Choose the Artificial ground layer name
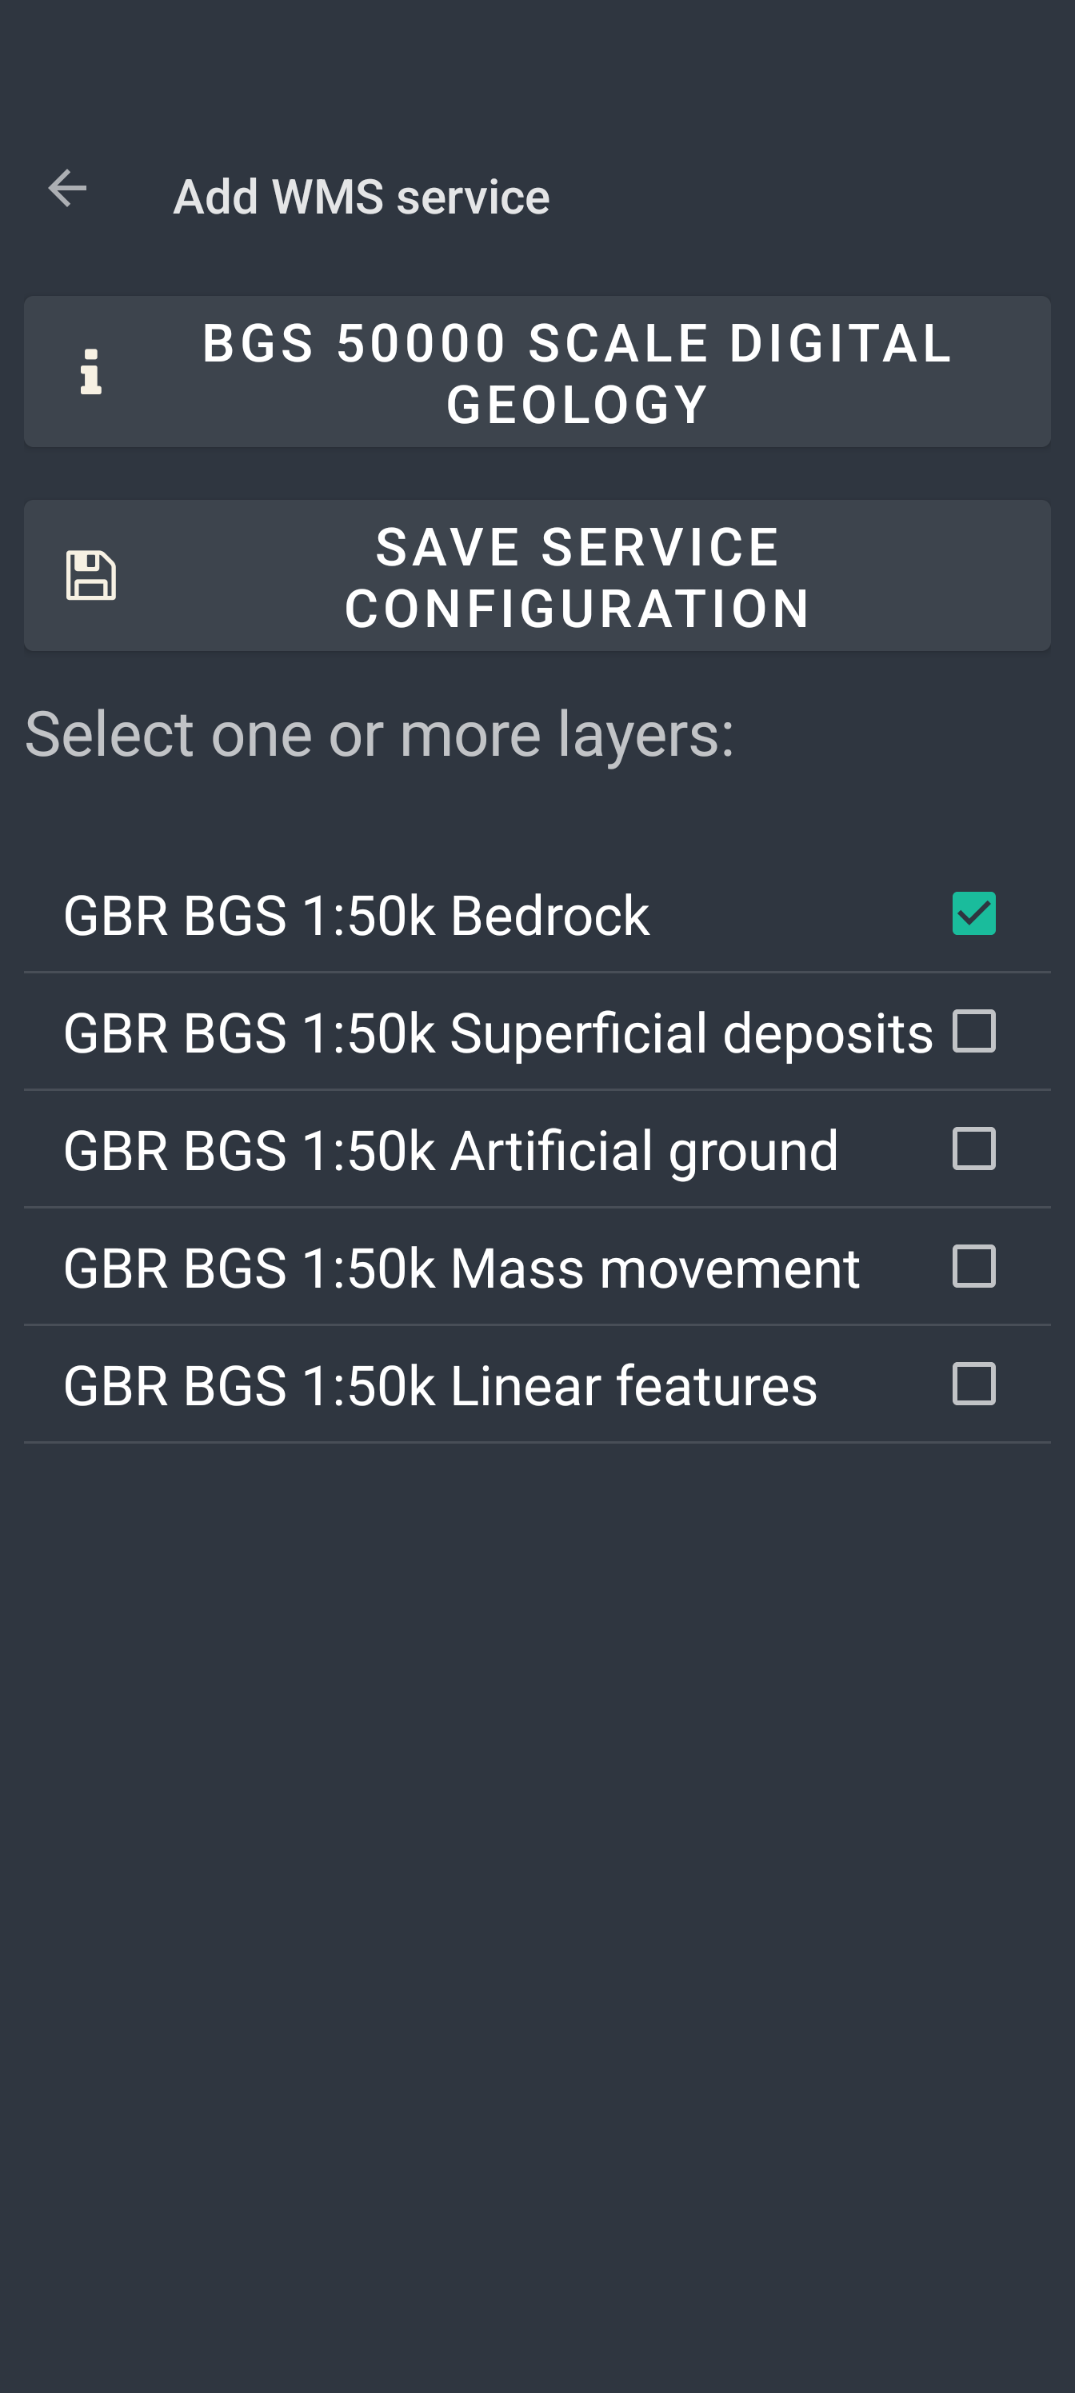1075x2393 pixels. point(450,1151)
